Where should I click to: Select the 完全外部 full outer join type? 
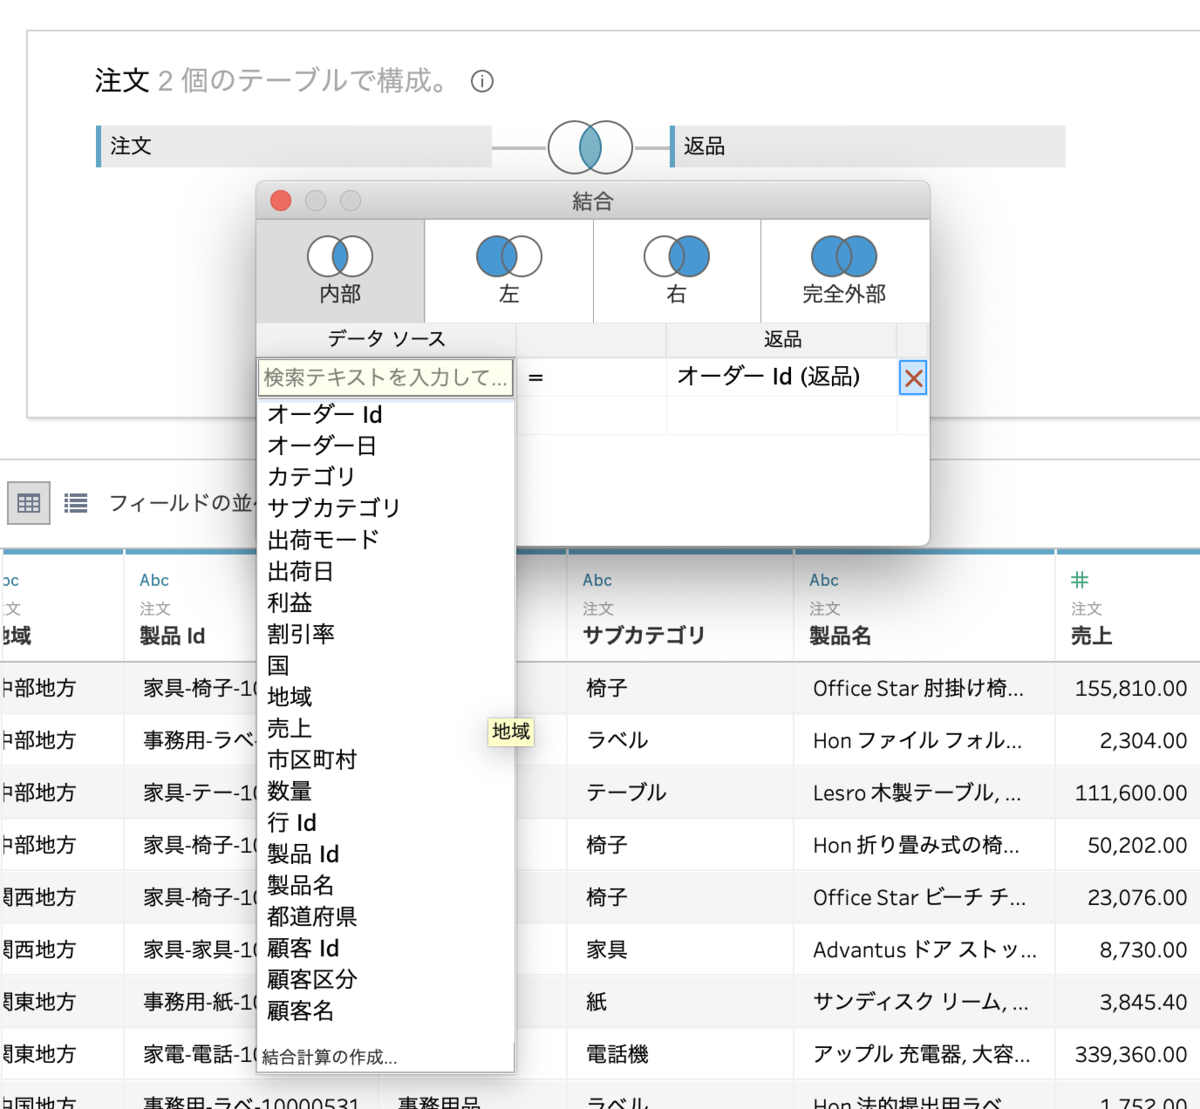pyautogui.click(x=845, y=271)
